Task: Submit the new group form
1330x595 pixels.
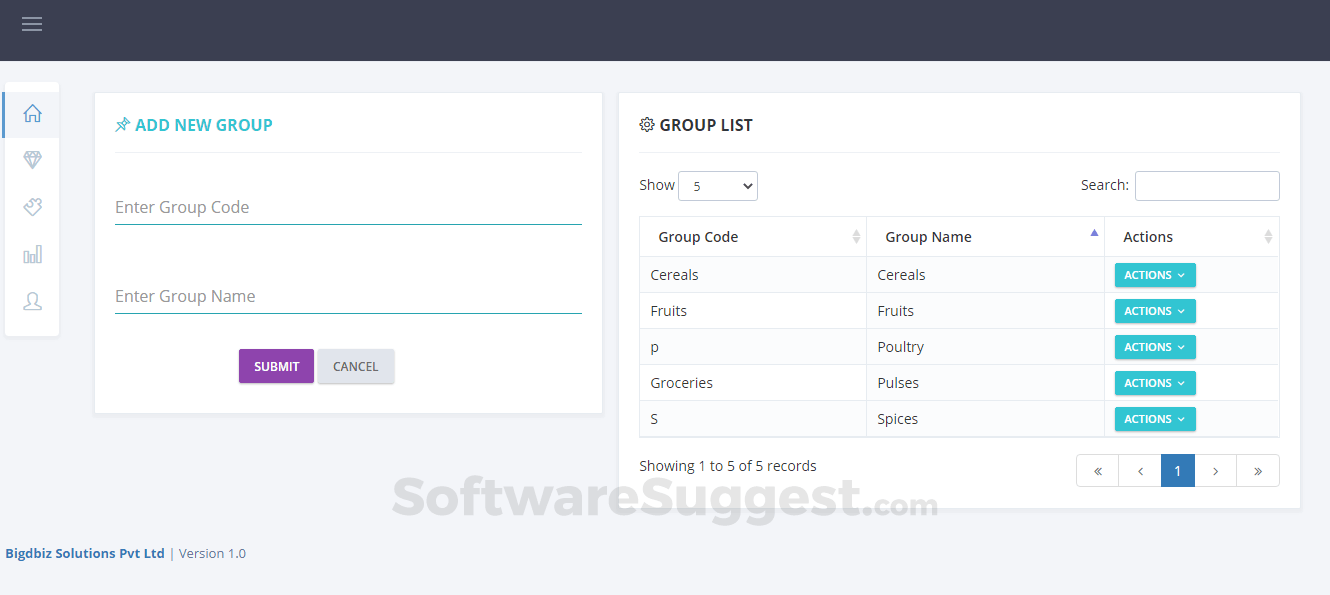Action: click(x=276, y=366)
